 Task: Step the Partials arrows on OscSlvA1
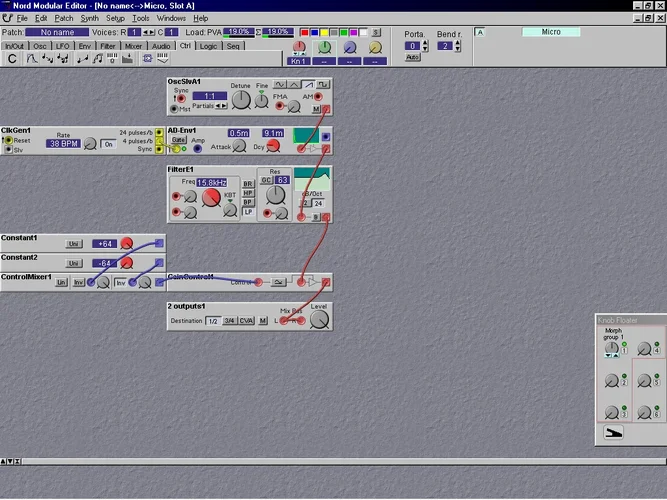[x=221, y=106]
